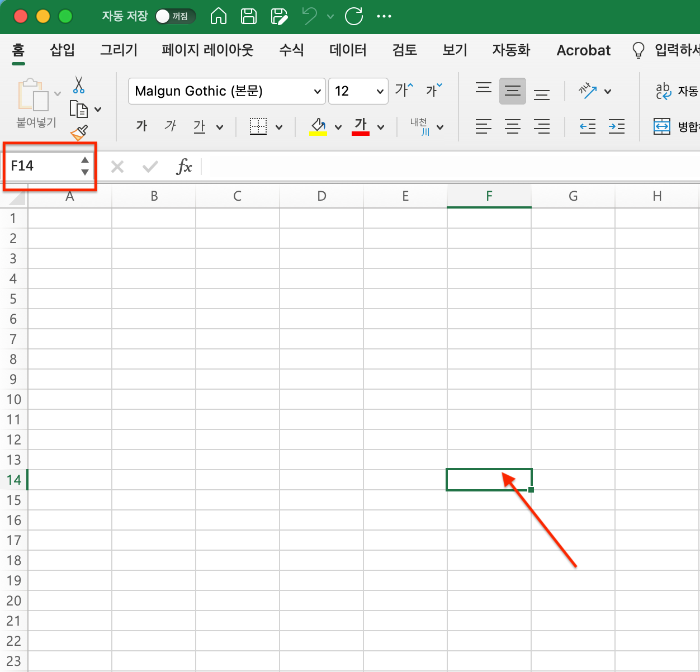Screen dimensions: 700x672
Task: Open the 페이지 레이아웃 tab
Action: pos(208,50)
